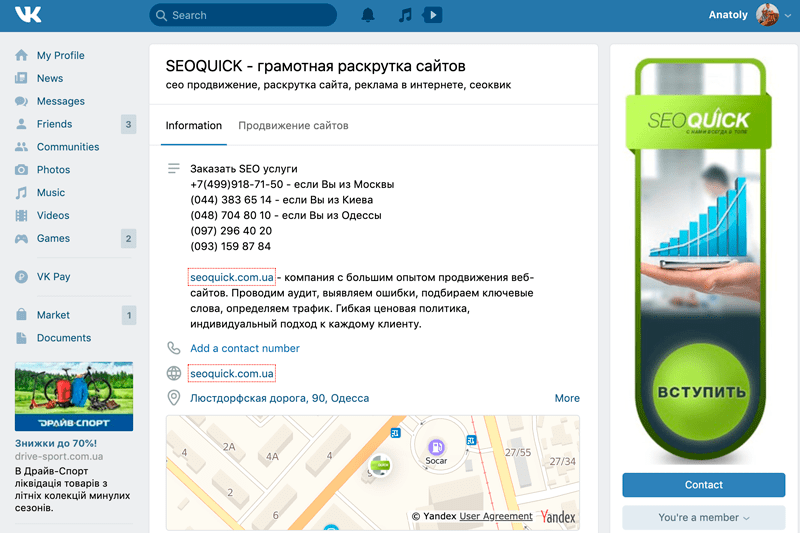Click the SEOQUICK logo banner
Viewport: 800px width, 533px height.
click(698, 121)
